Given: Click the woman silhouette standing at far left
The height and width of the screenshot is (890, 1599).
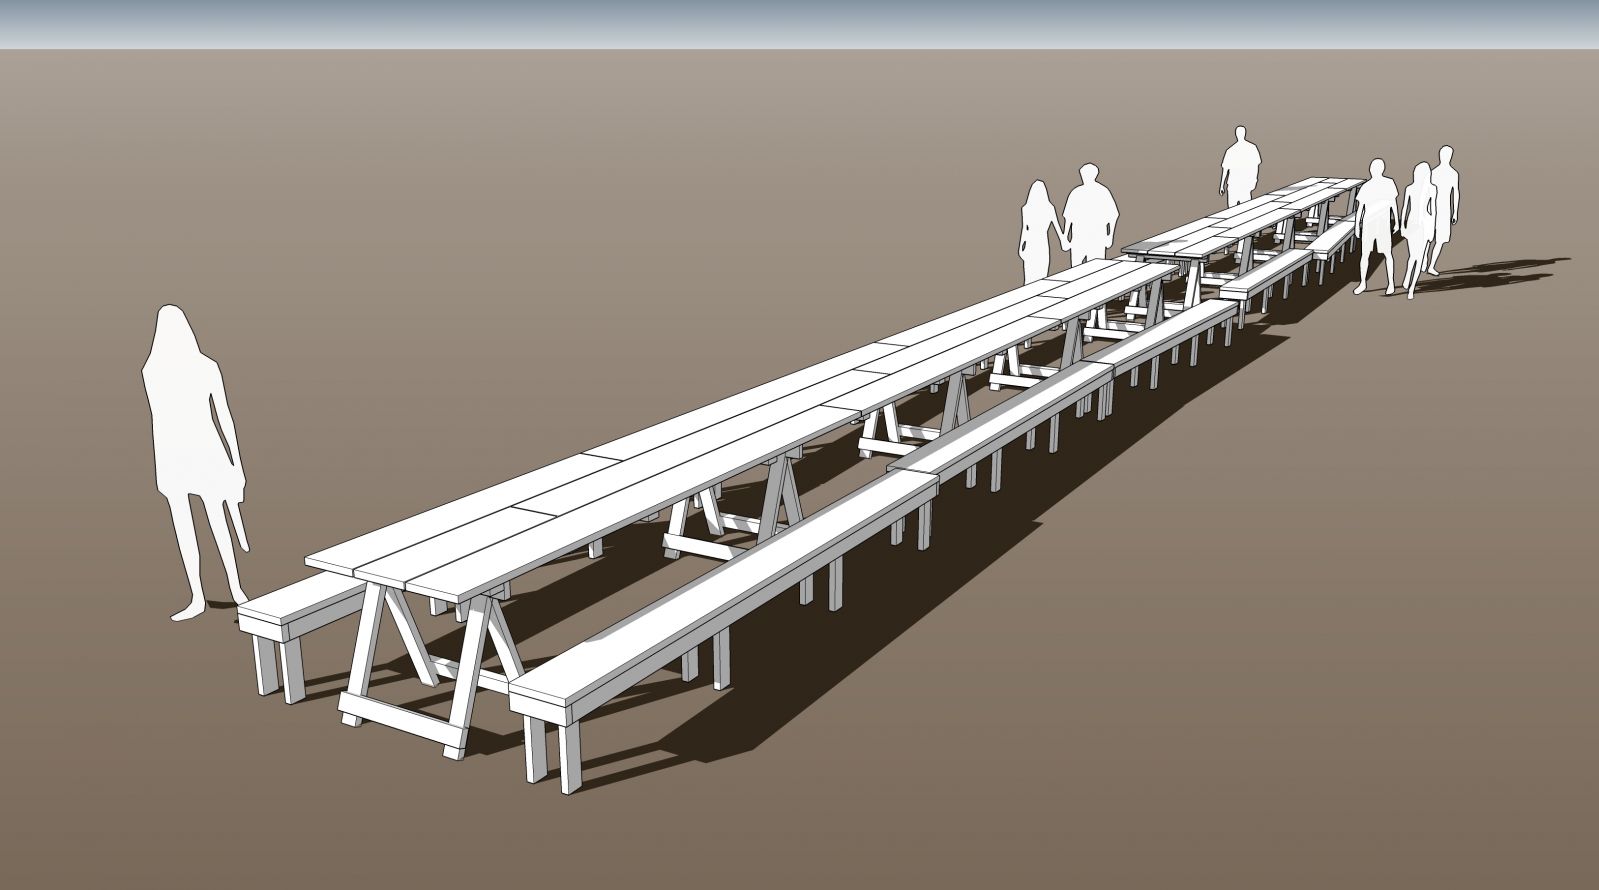Looking at the screenshot, I should (190, 450).
